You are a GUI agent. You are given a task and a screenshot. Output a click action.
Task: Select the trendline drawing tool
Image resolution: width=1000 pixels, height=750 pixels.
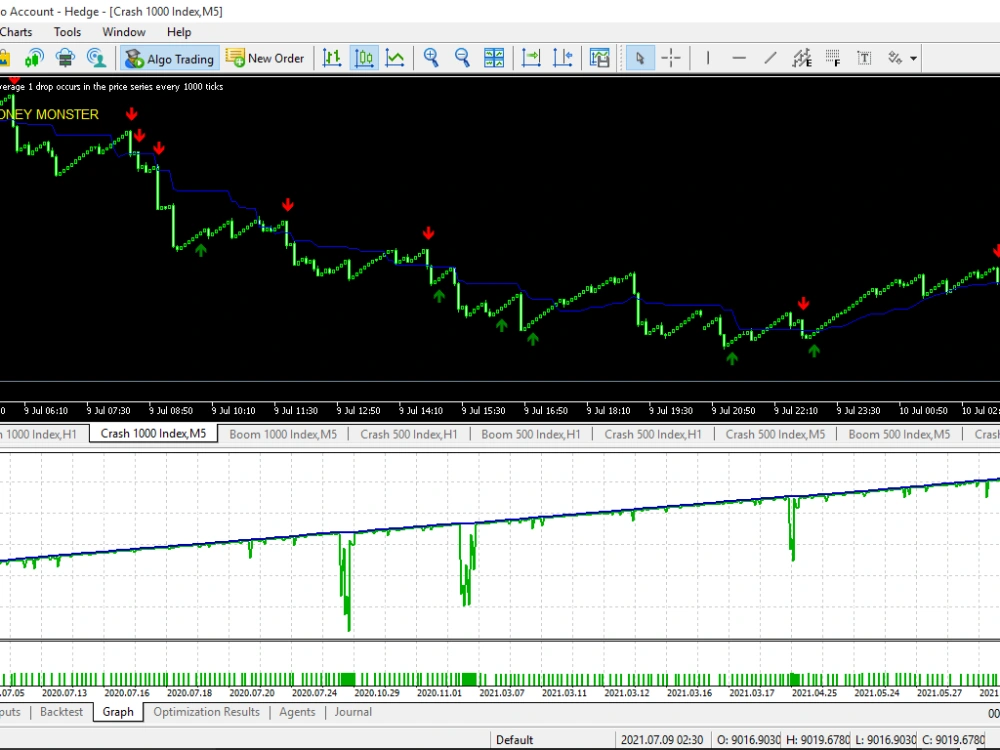click(769, 57)
